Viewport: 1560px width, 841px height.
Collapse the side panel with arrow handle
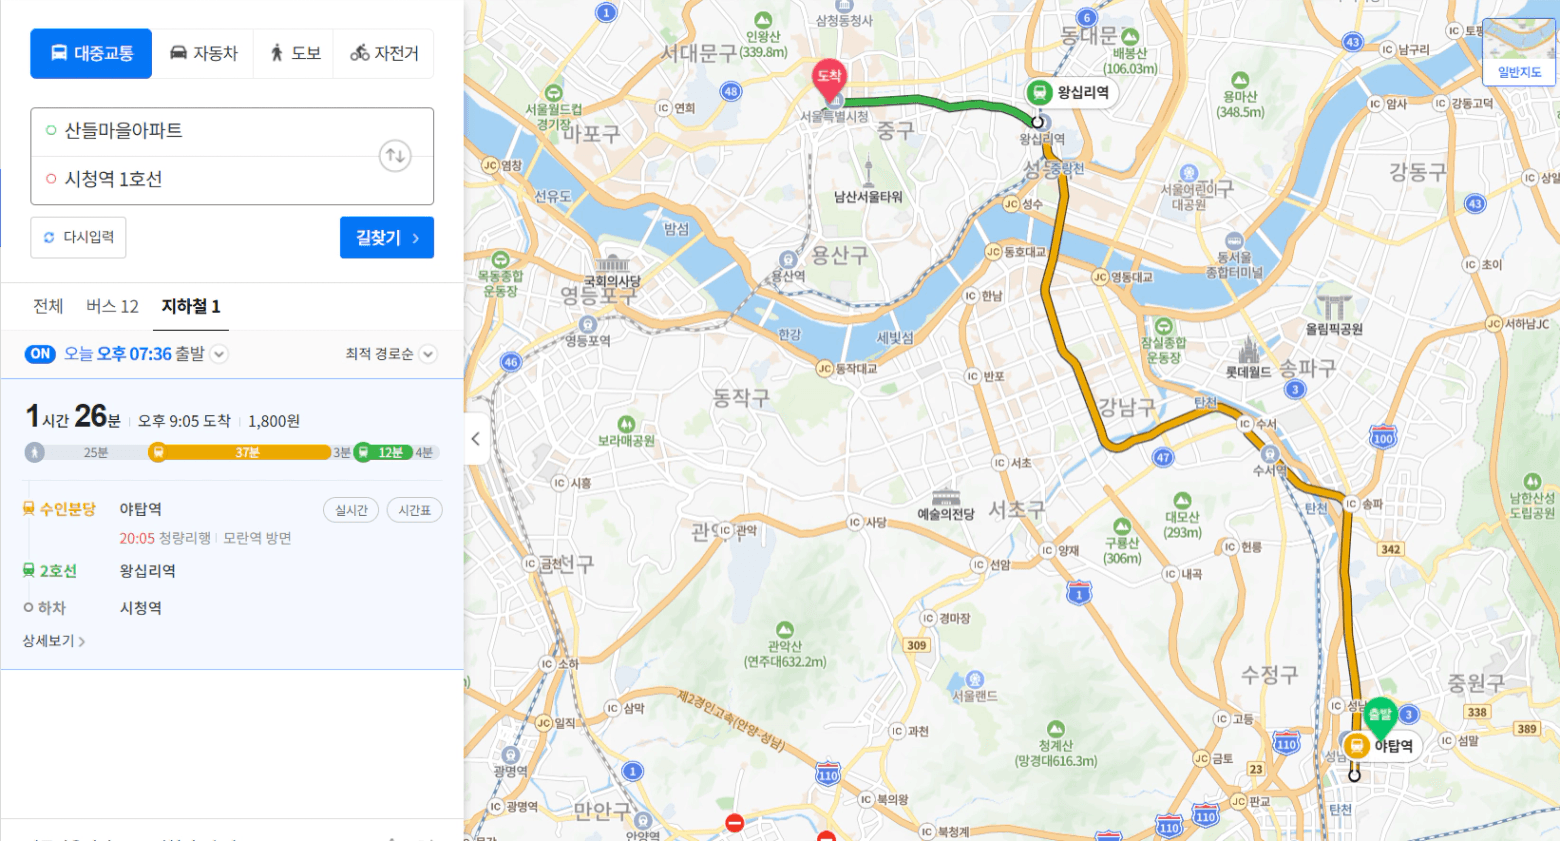click(x=476, y=438)
